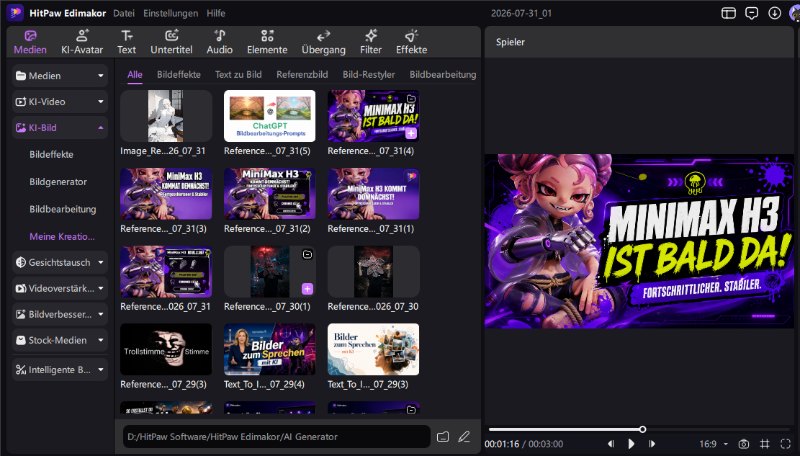
Task: Open the Effekte panel
Action: 412,42
